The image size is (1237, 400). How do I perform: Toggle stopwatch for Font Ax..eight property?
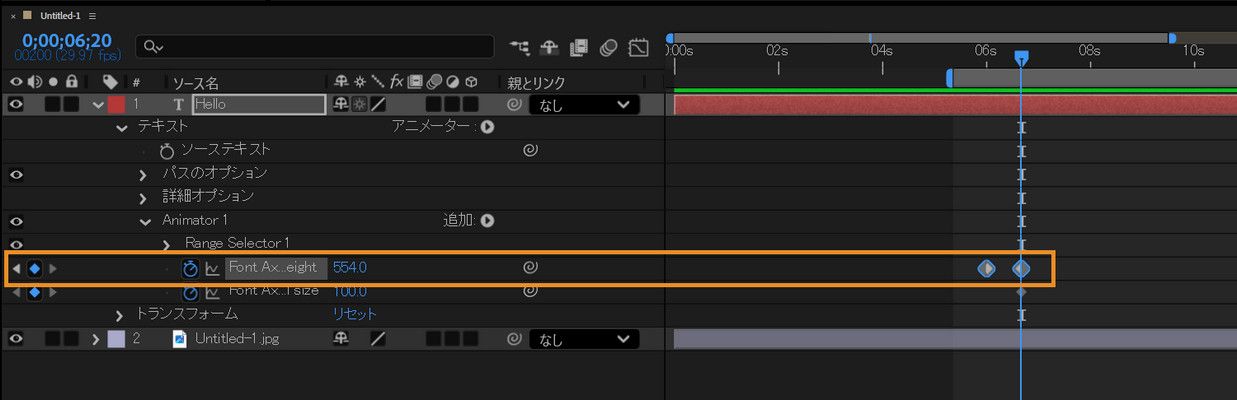click(191, 268)
